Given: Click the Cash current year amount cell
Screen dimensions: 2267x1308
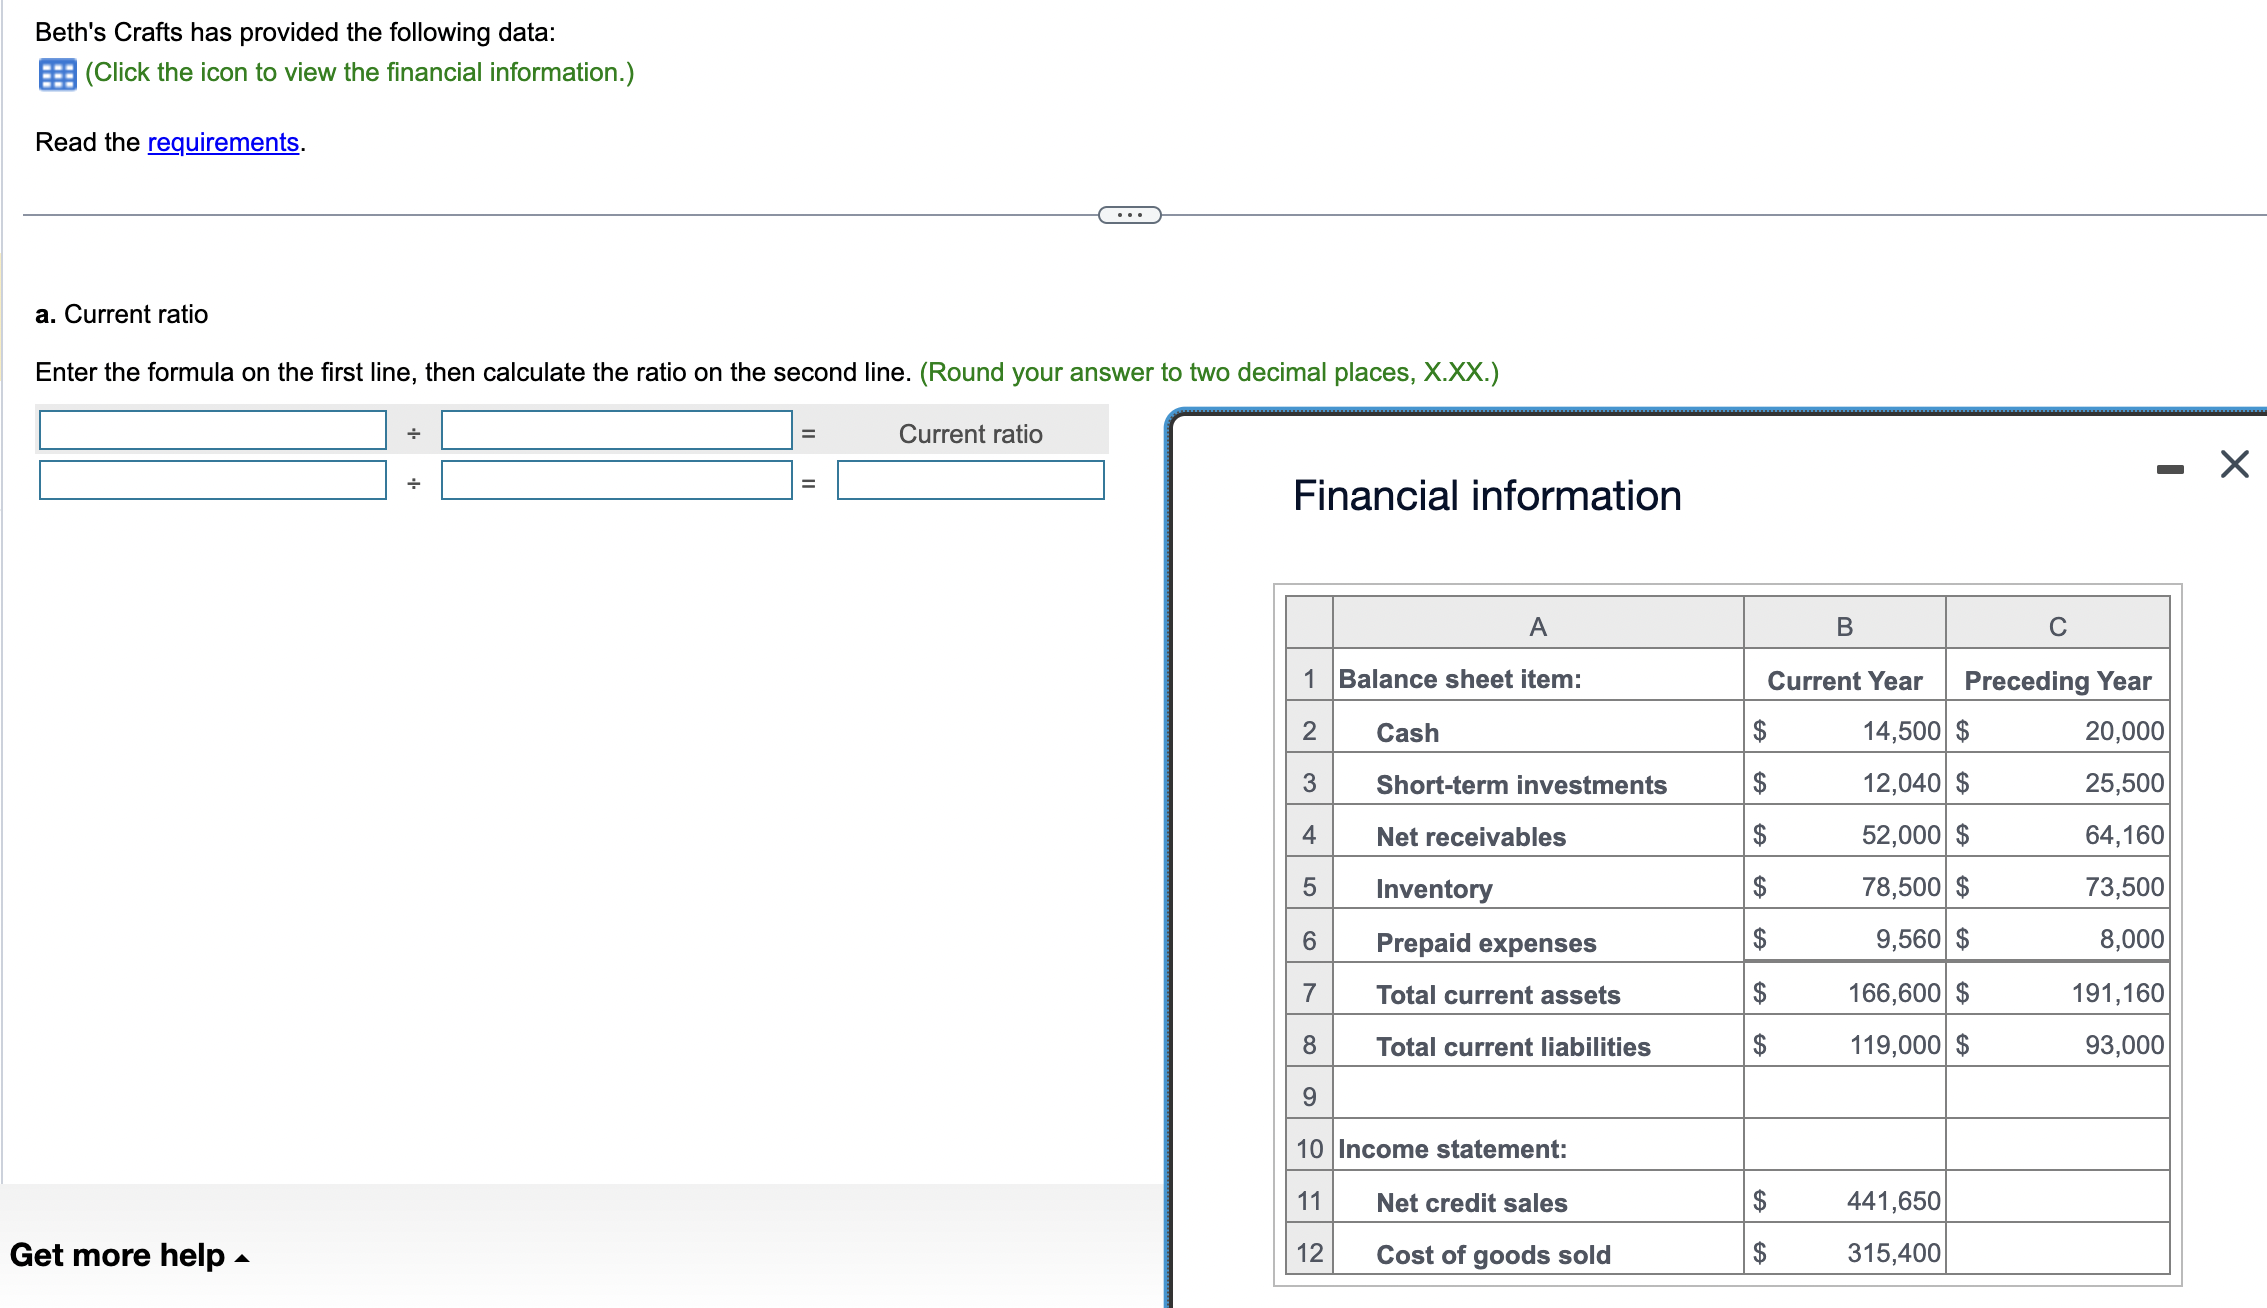Looking at the screenshot, I should 1900,731.
